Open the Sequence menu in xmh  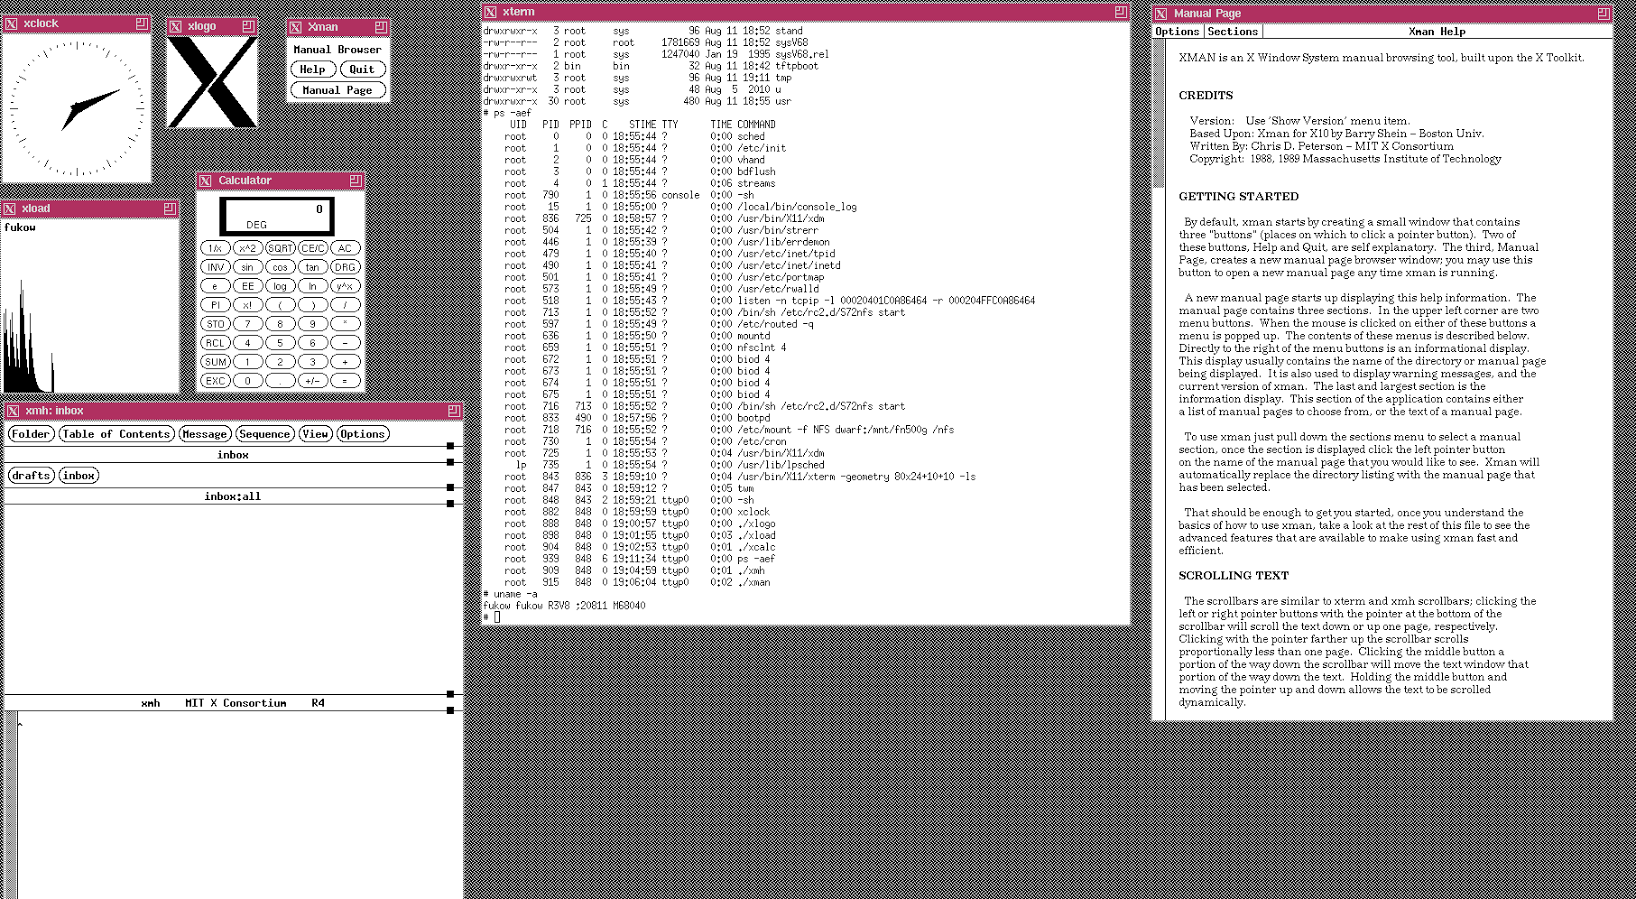pyautogui.click(x=265, y=434)
